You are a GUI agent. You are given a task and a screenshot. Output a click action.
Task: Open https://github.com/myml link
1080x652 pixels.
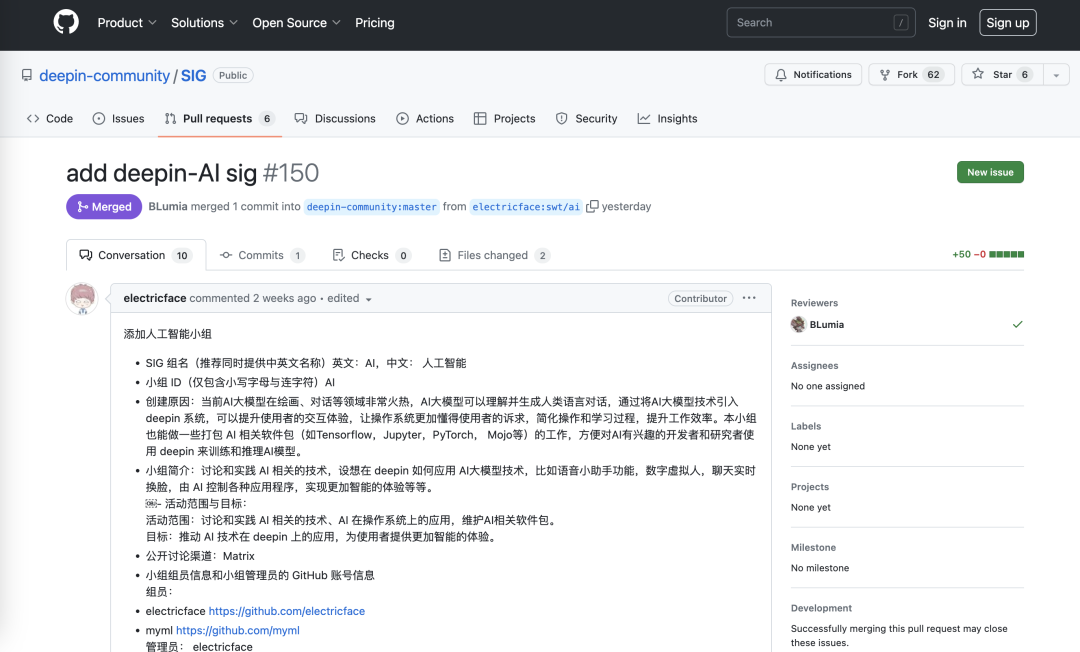coord(238,631)
